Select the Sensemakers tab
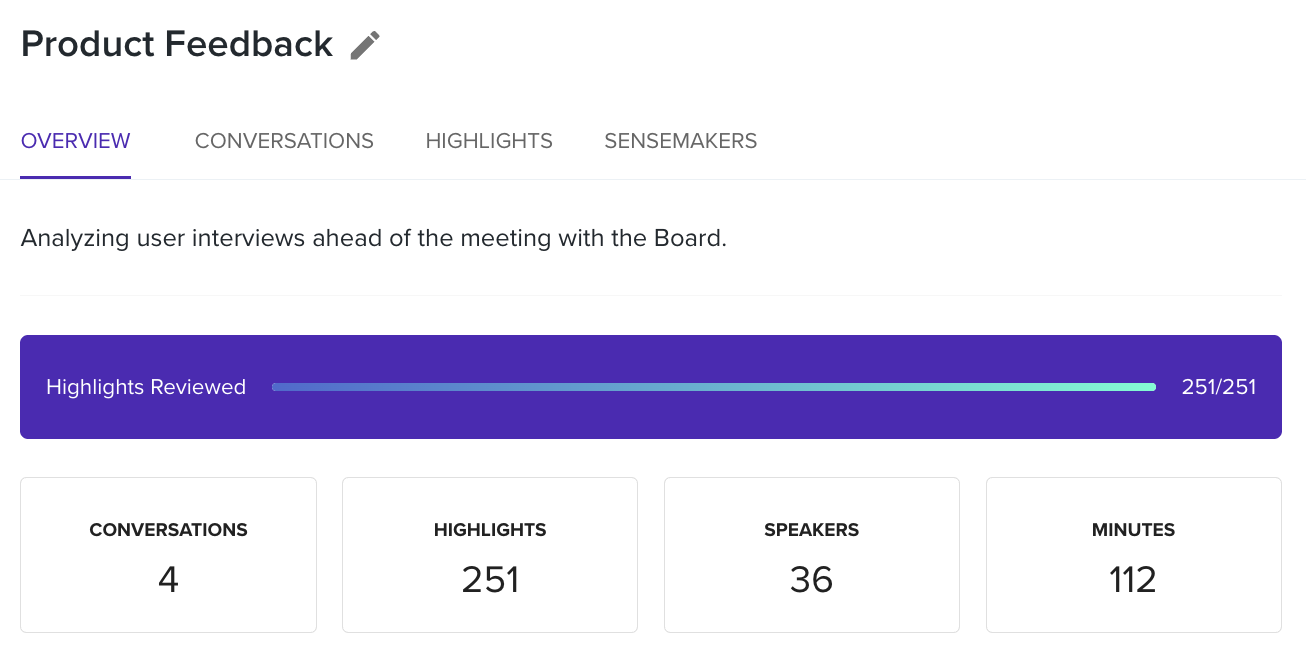 (681, 141)
